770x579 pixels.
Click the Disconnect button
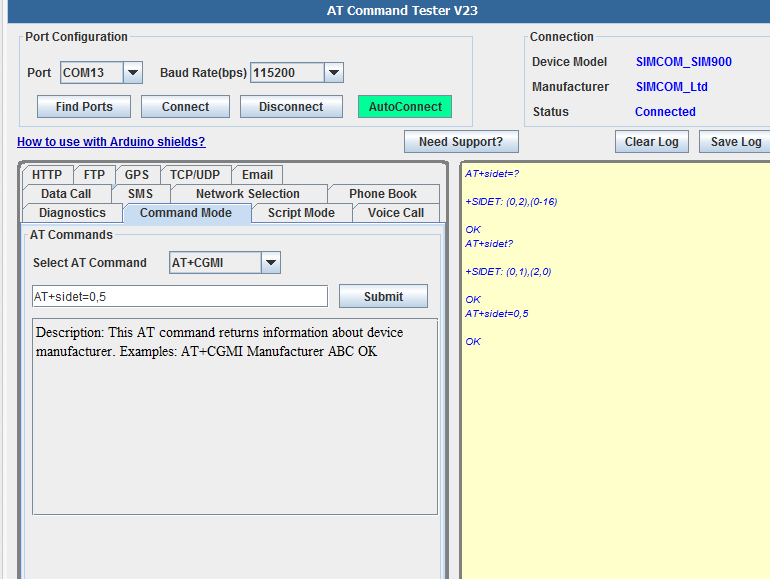click(x=291, y=107)
